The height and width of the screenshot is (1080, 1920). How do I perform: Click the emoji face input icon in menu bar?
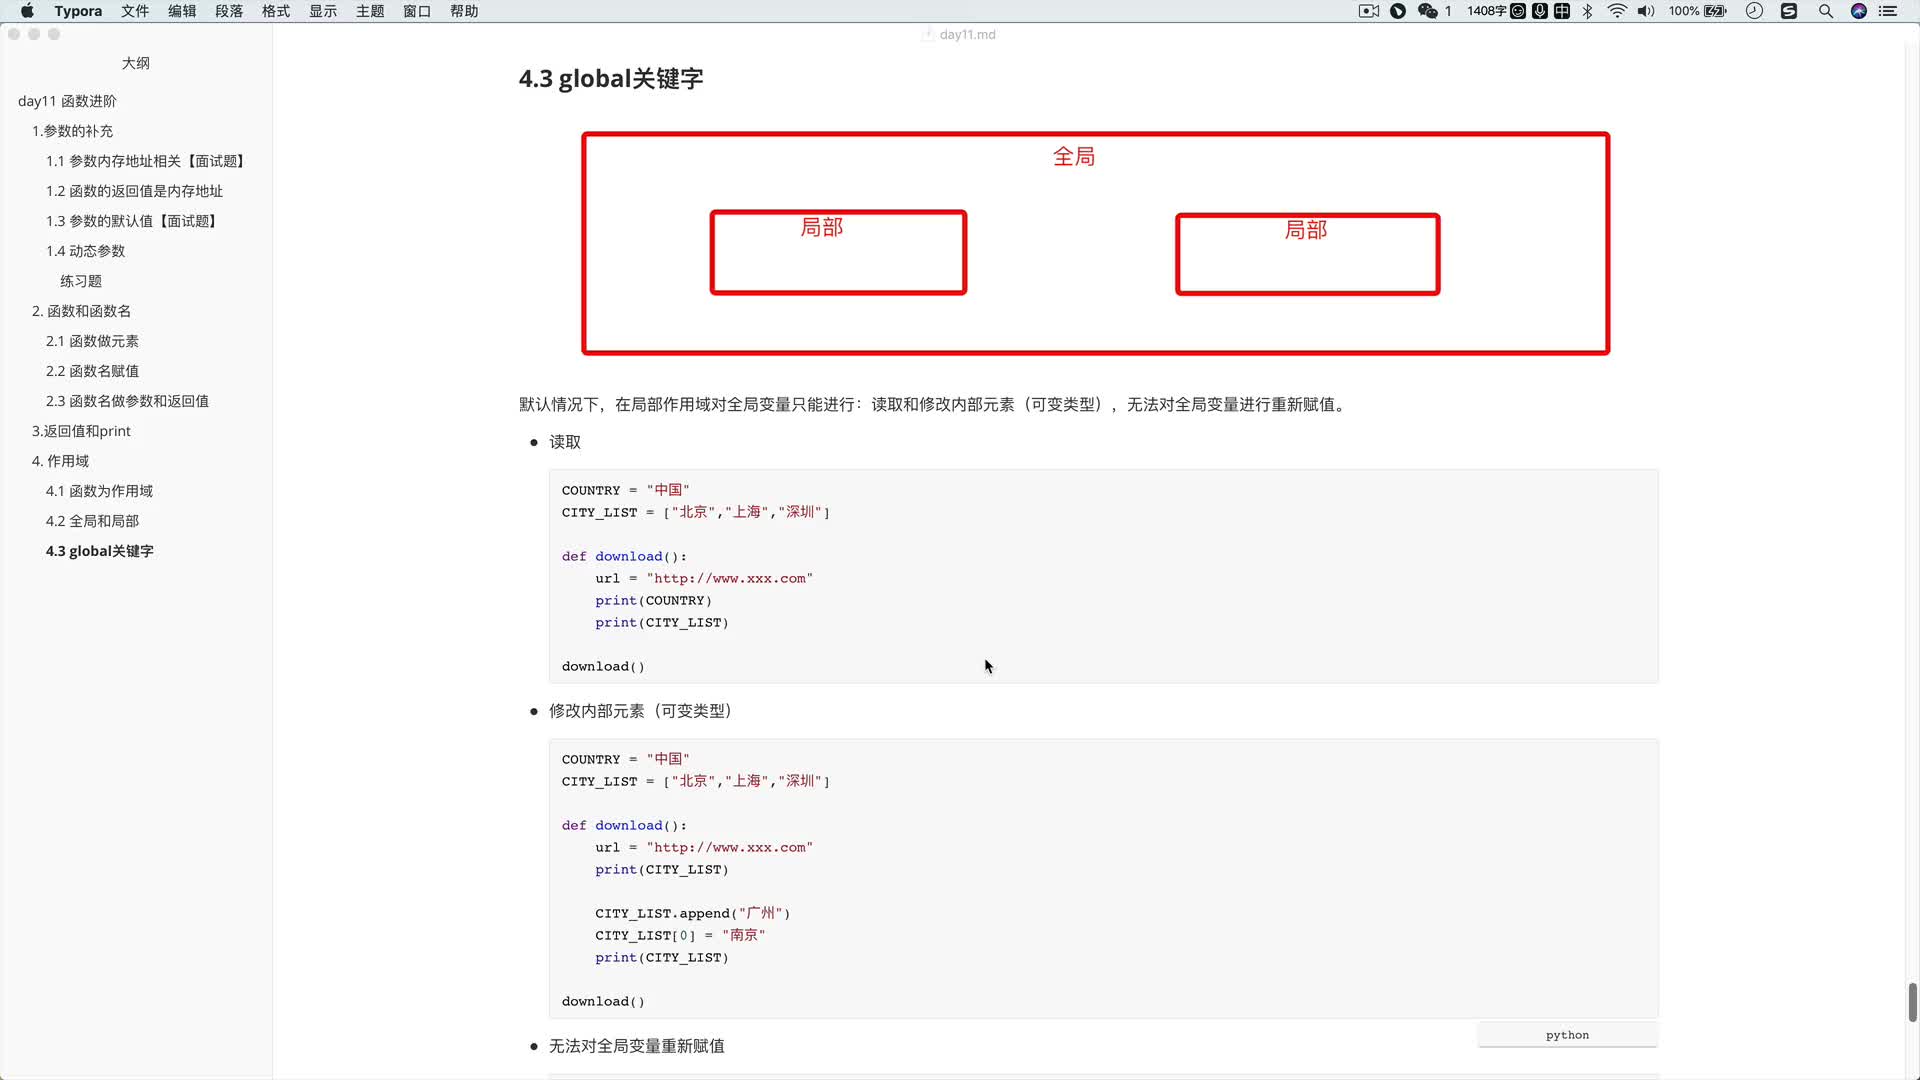(1518, 11)
